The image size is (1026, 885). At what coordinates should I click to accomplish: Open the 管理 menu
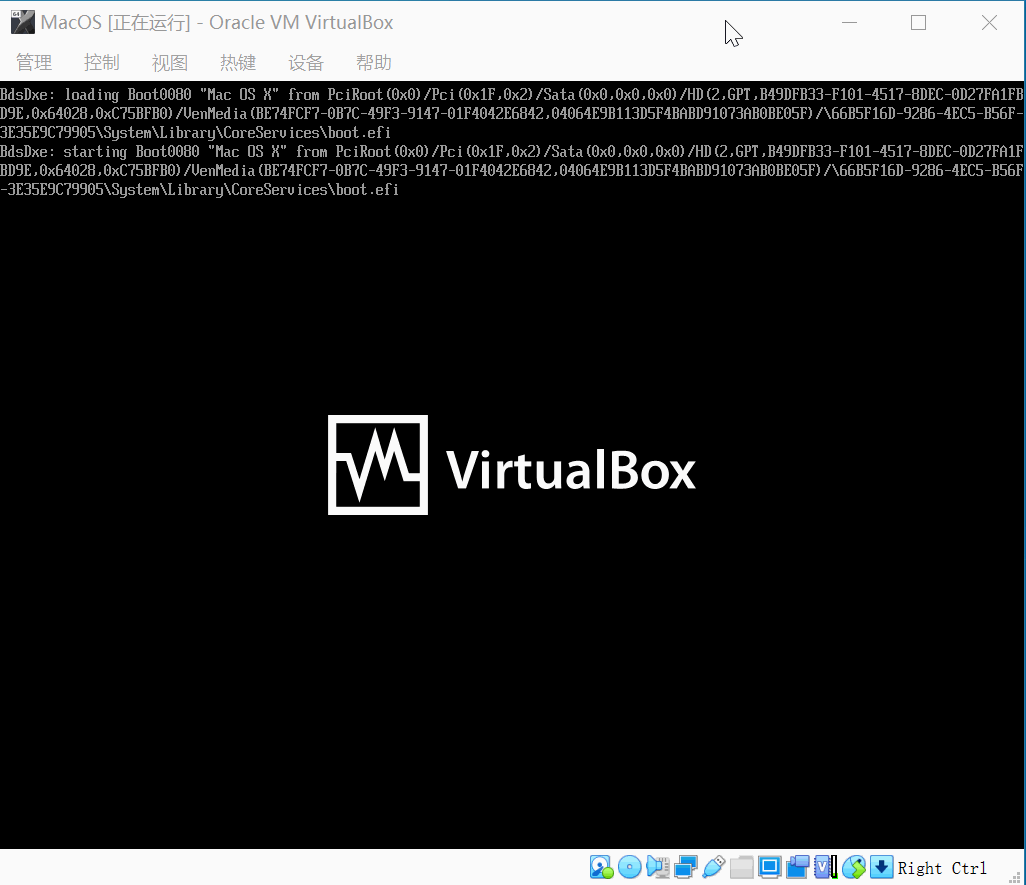click(x=34, y=63)
